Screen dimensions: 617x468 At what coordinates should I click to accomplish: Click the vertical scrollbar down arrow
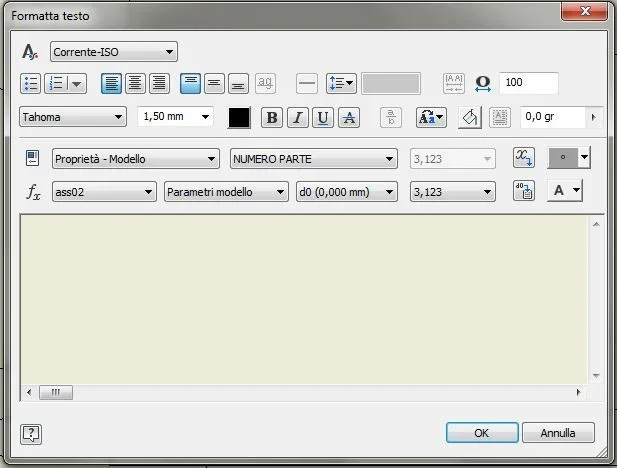(596, 376)
